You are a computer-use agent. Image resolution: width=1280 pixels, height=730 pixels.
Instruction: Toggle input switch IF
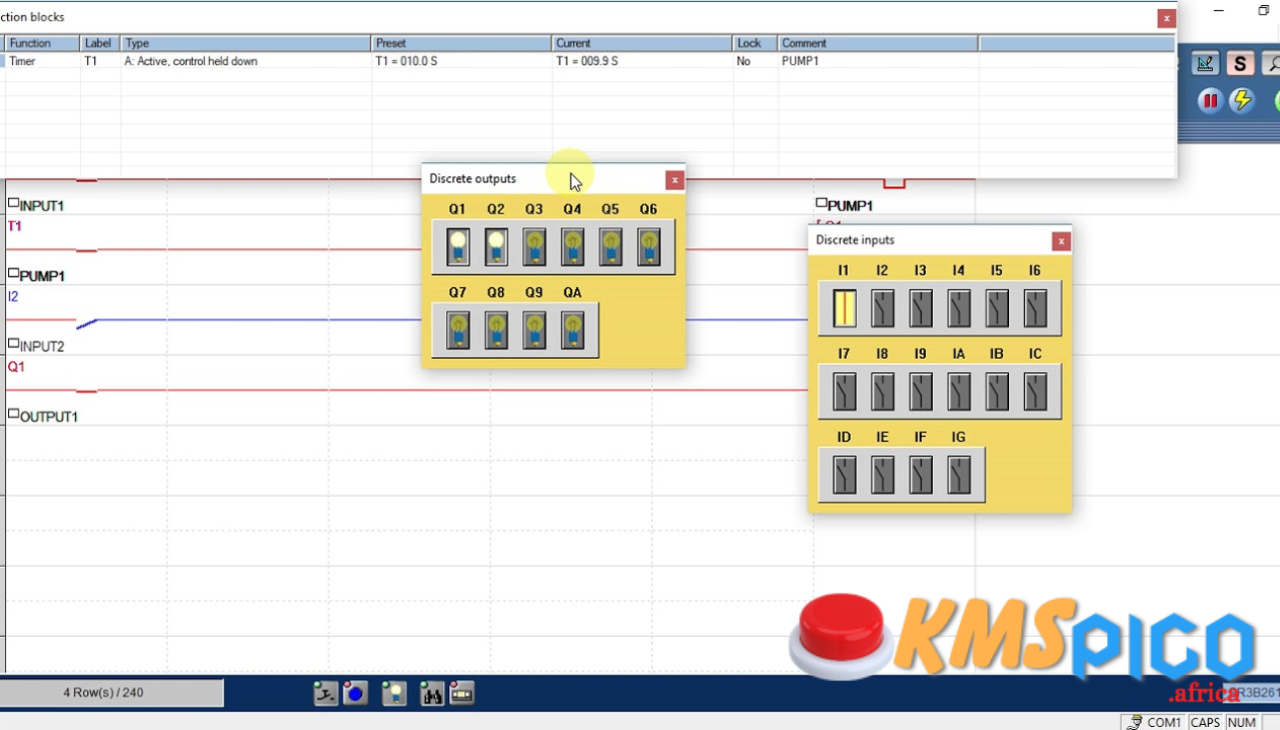click(920, 475)
